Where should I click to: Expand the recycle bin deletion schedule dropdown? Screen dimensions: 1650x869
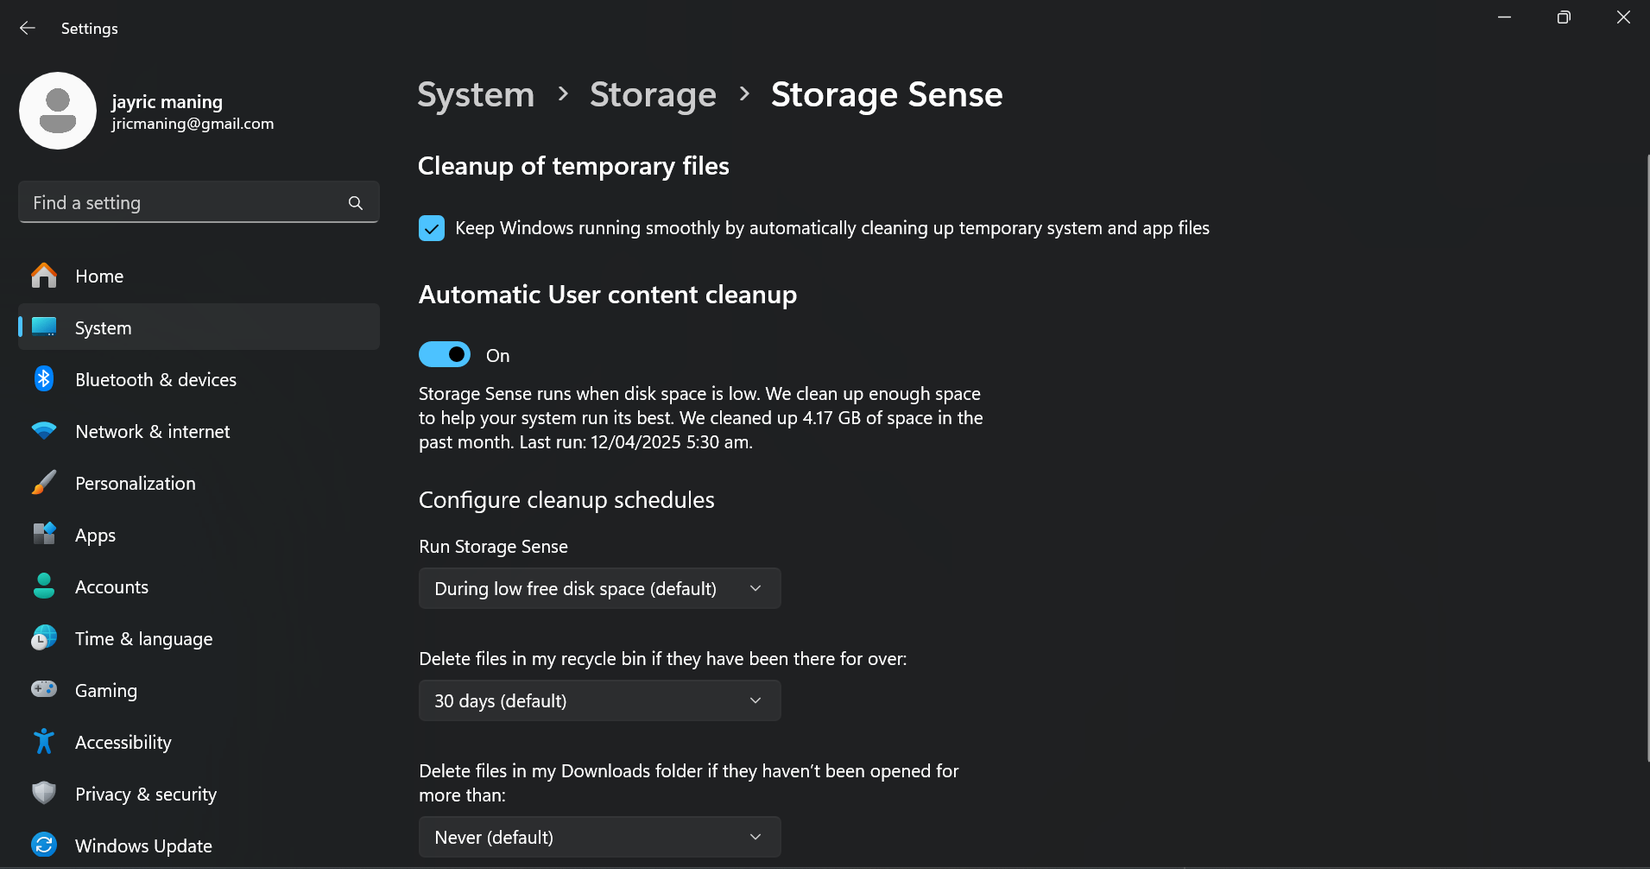599,700
